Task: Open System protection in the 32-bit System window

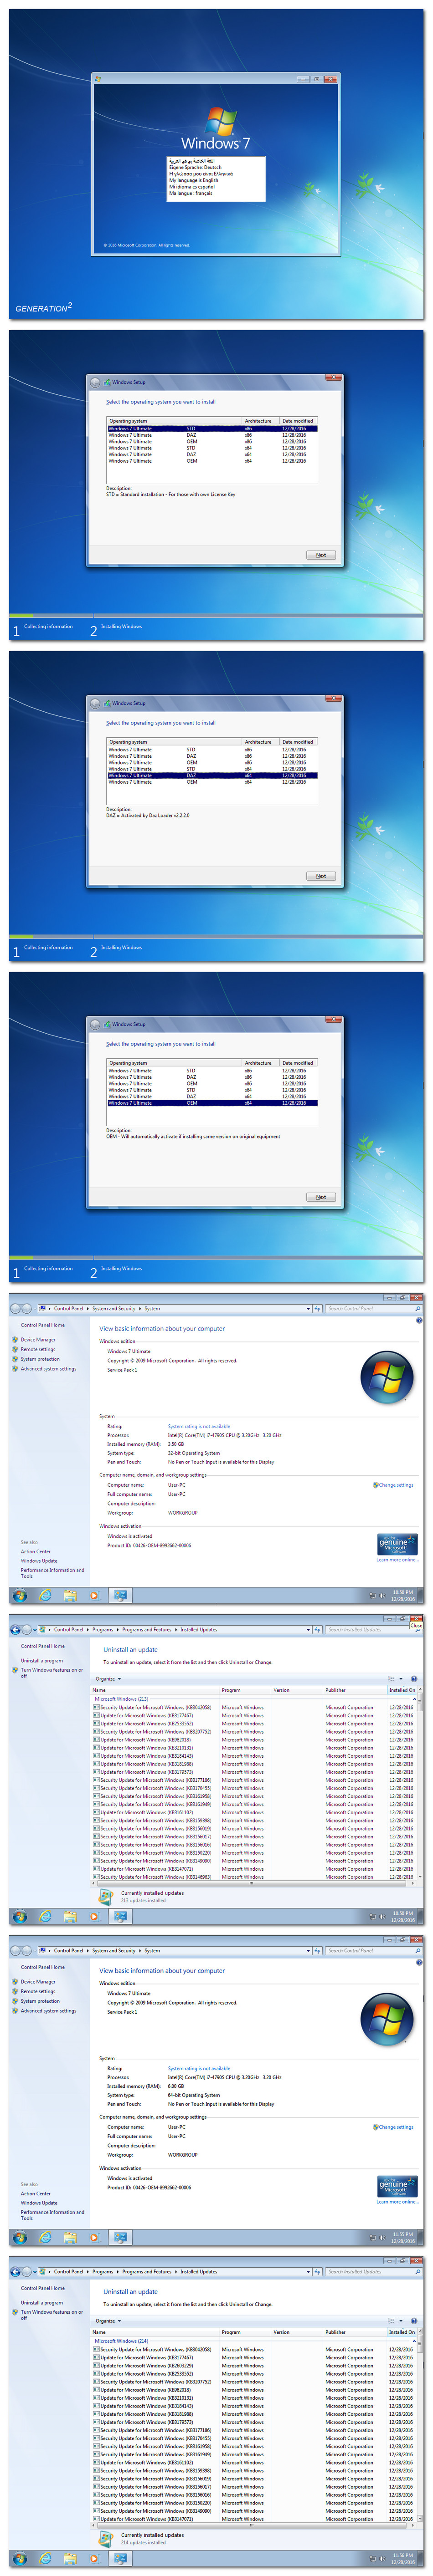Action: (40, 1359)
